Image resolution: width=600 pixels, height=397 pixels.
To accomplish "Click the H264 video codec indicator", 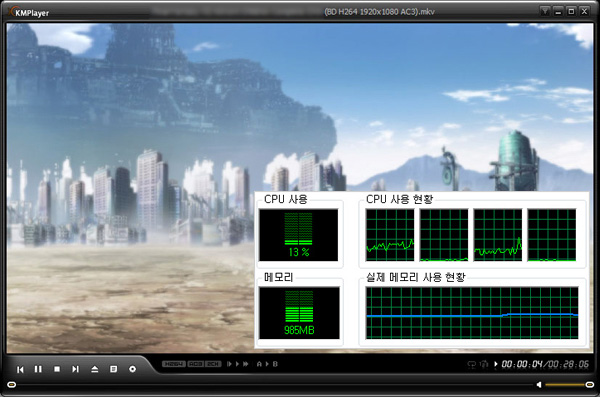I will pos(174,364).
